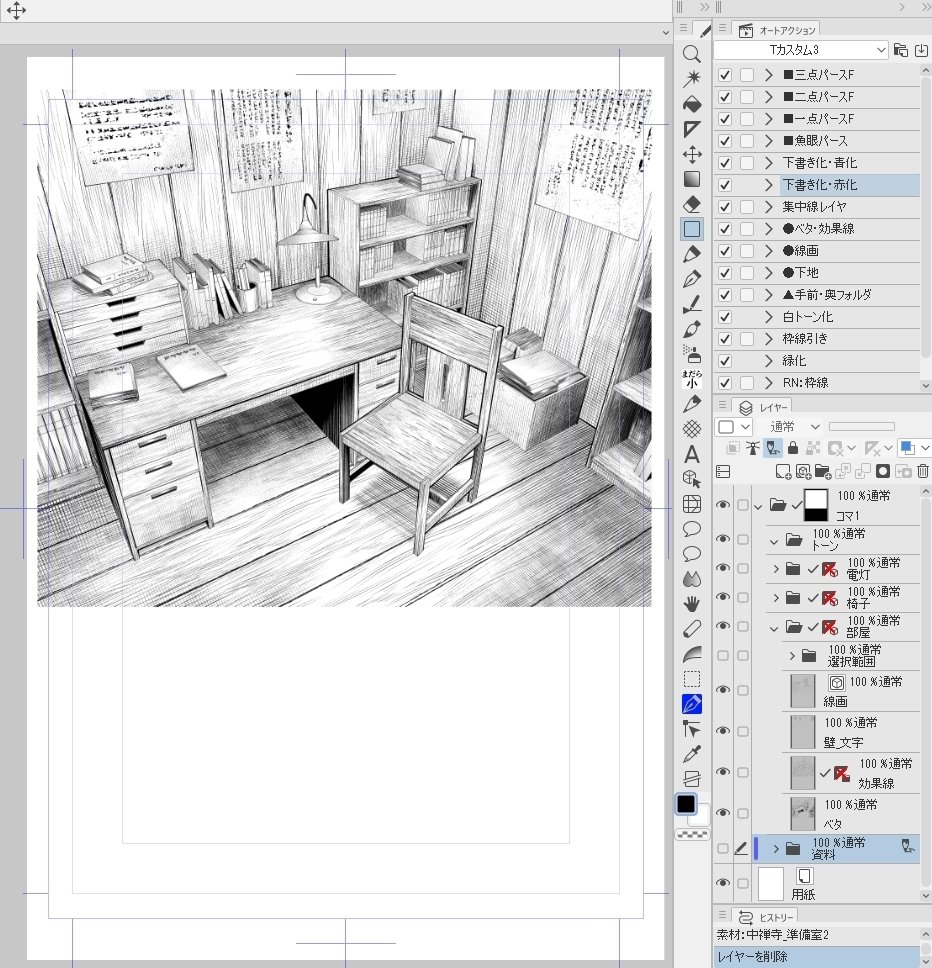Click the Delete layer trash icon
This screenshot has height=968, width=932.
click(x=923, y=472)
